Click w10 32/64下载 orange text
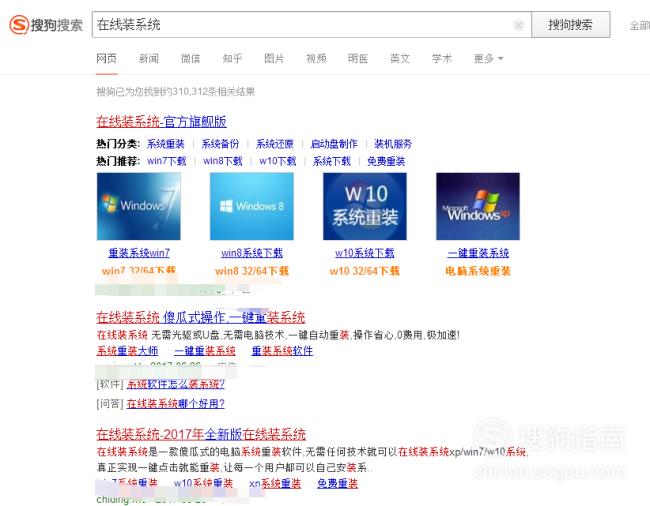 pos(365,271)
